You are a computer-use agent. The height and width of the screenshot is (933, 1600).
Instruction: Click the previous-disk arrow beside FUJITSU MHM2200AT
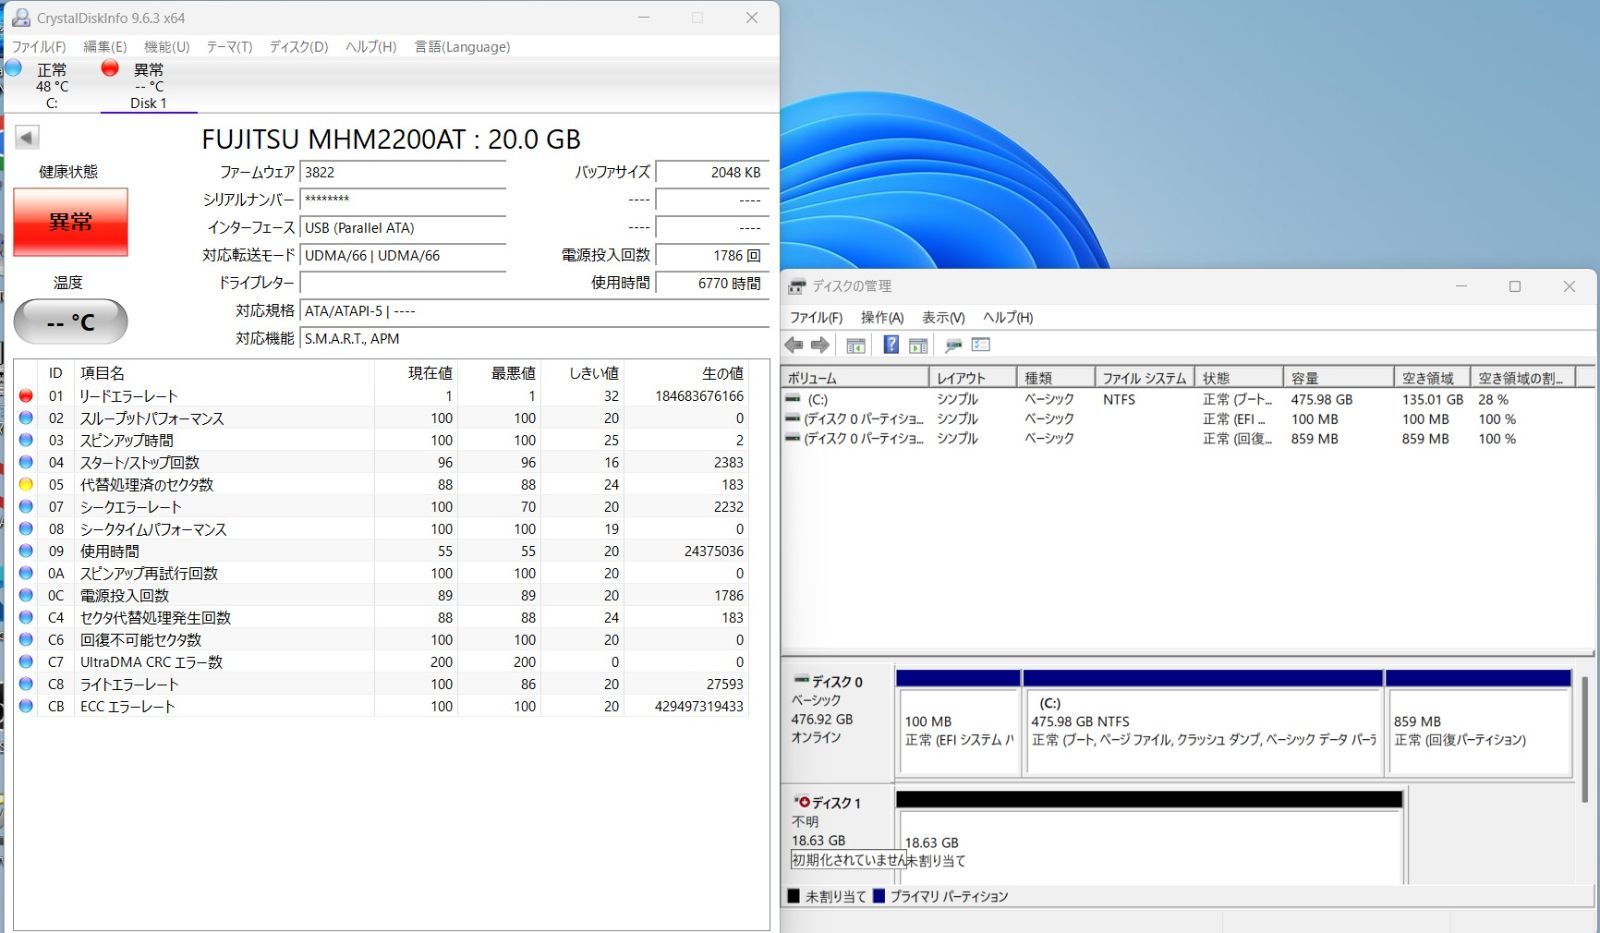click(x=27, y=137)
